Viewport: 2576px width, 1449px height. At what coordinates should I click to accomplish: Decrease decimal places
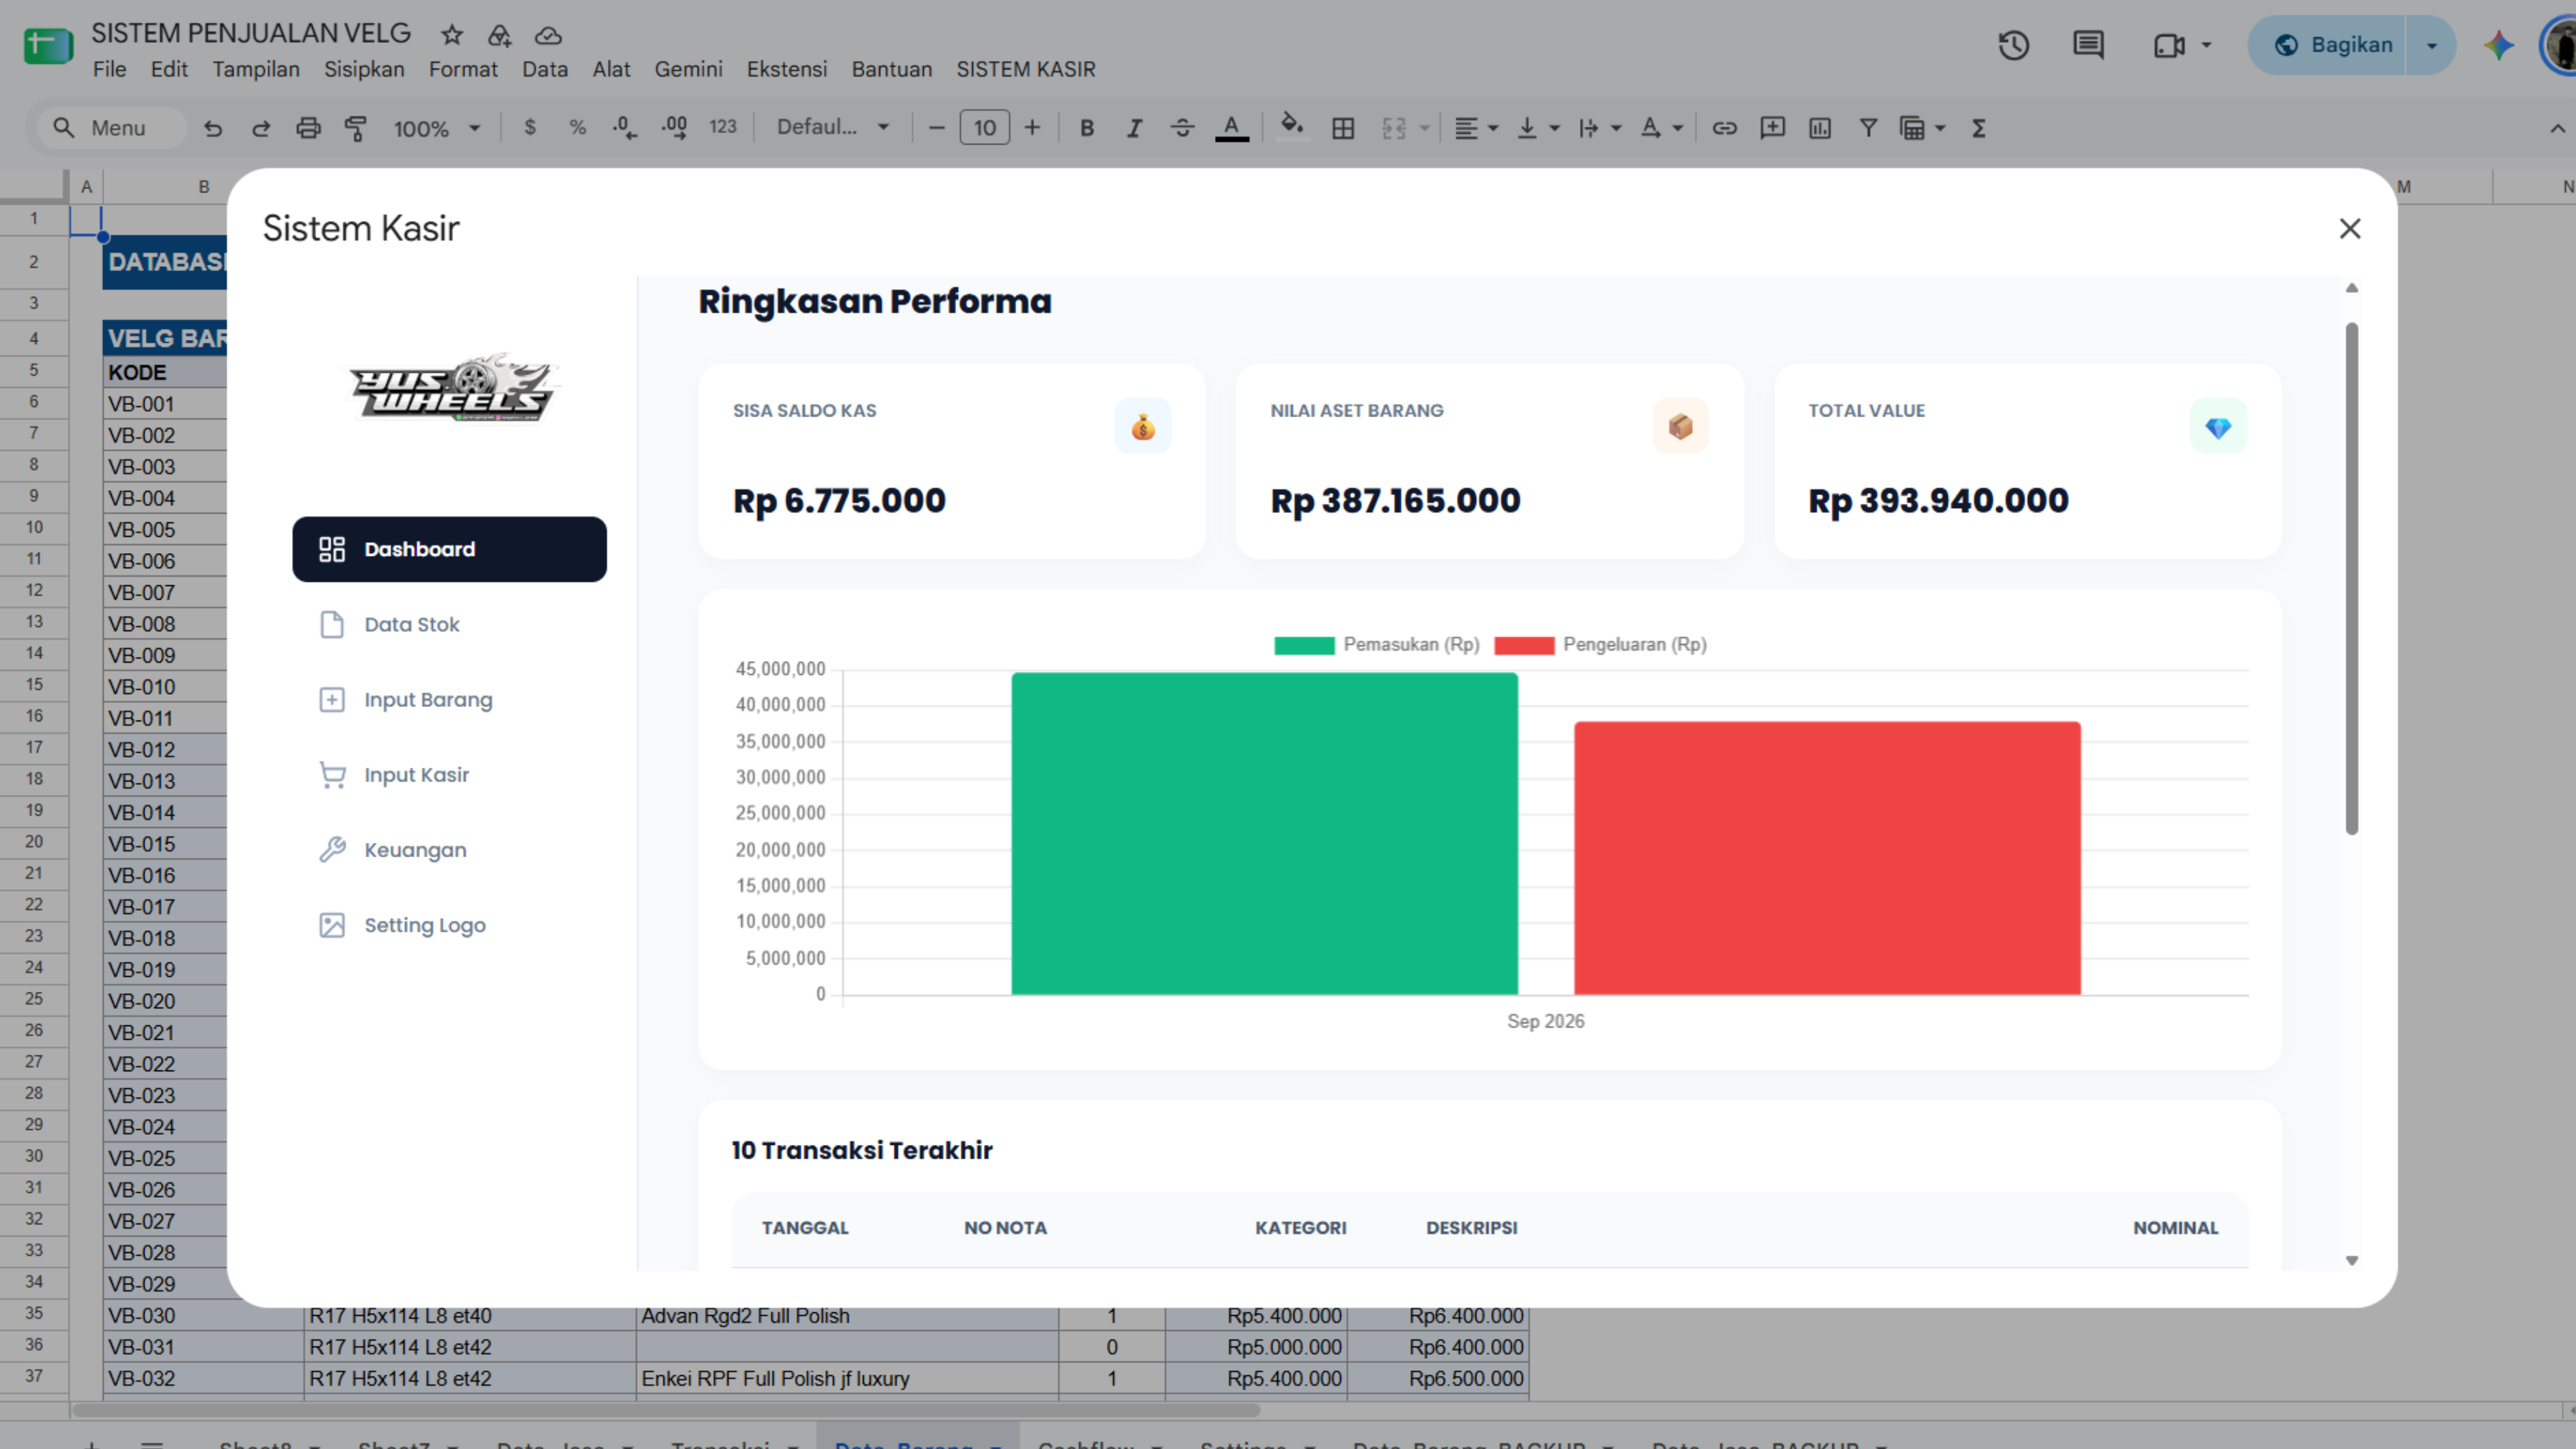pyautogui.click(x=625, y=128)
